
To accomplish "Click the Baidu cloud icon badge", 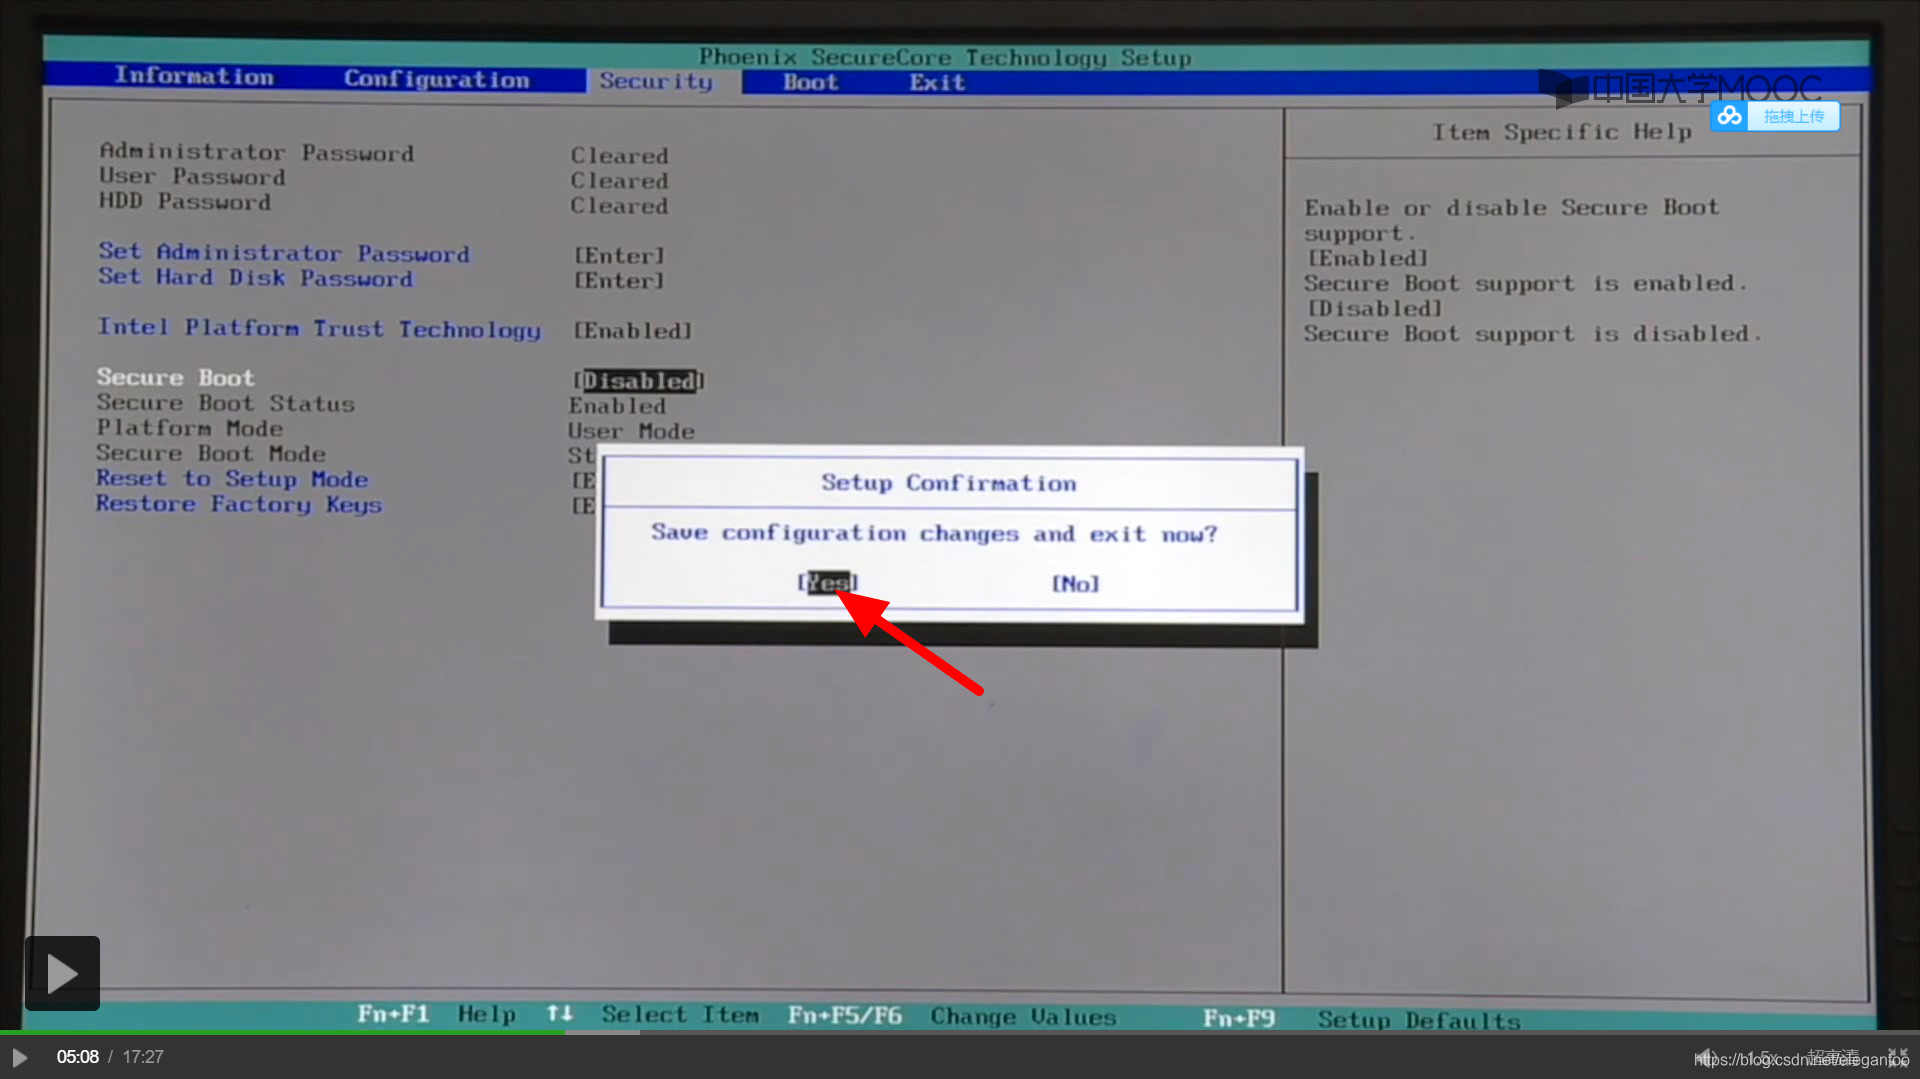I will tap(1729, 116).
